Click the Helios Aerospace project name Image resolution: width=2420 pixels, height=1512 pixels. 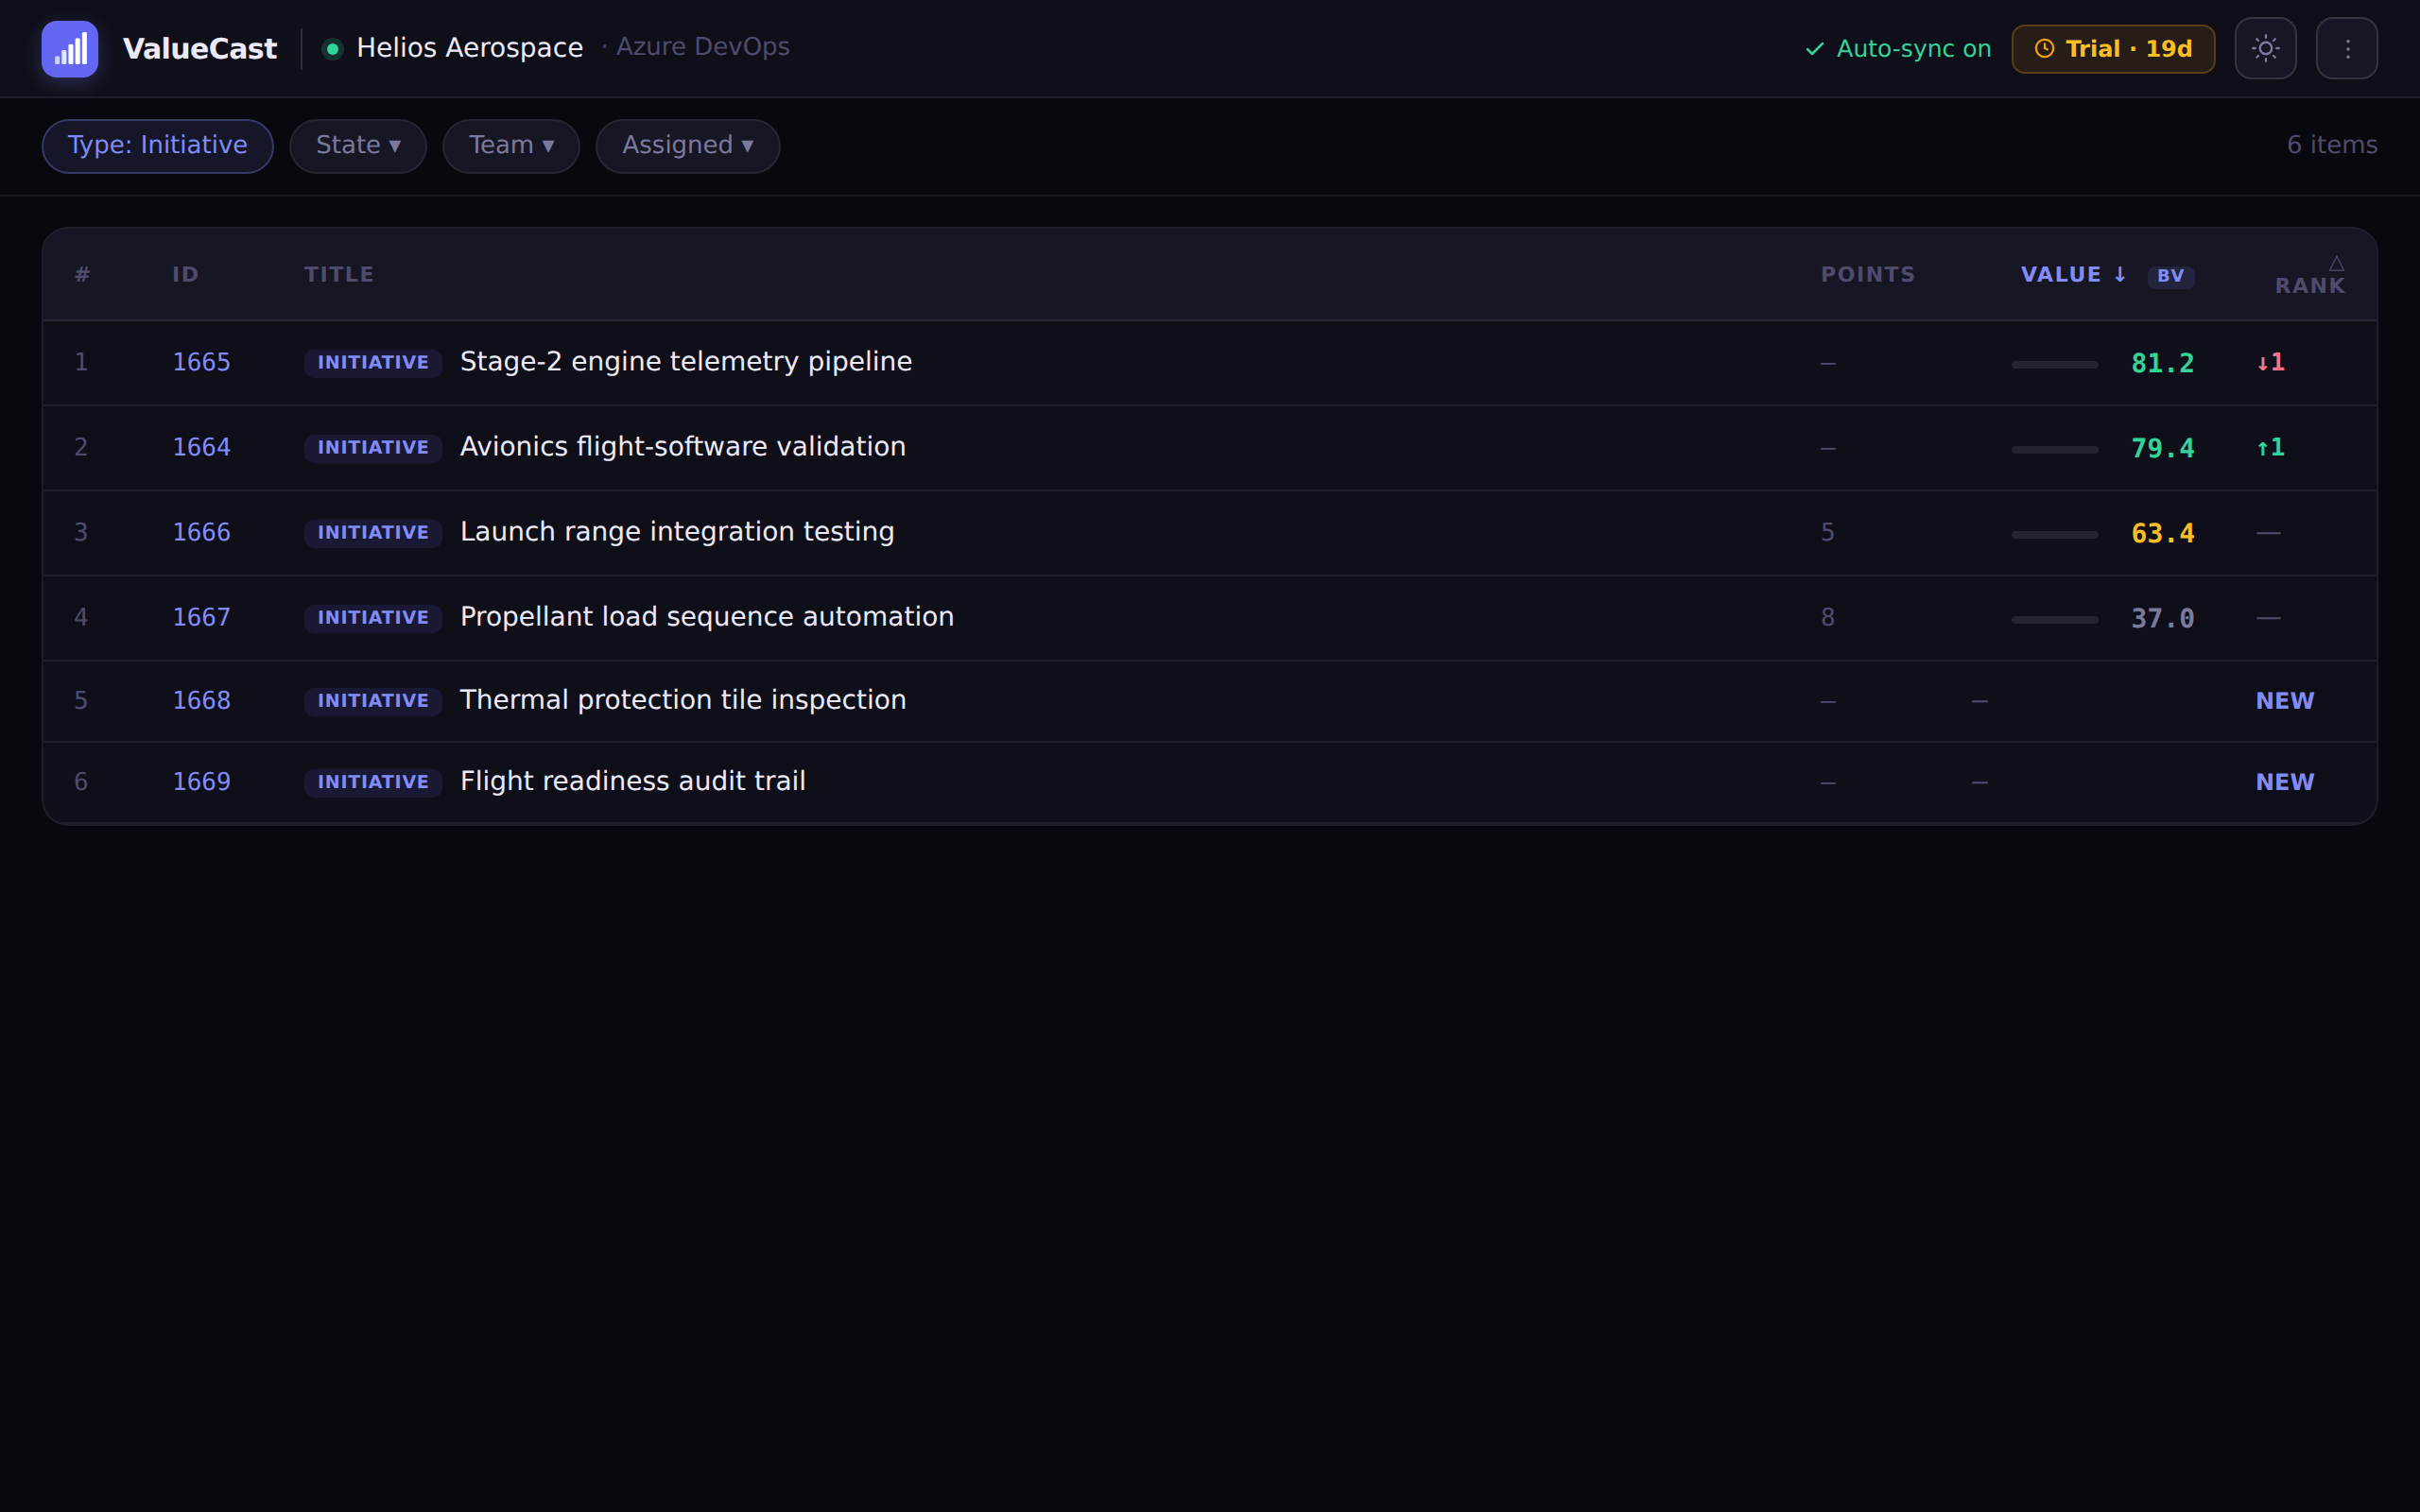470,48
